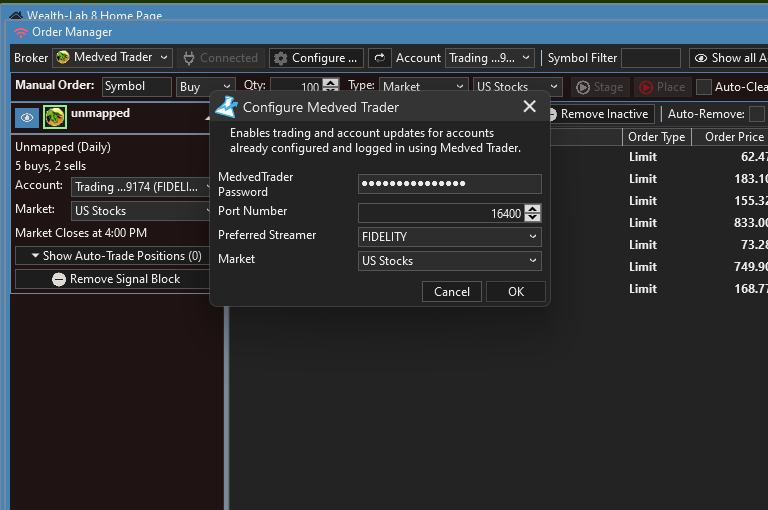Click the Symbol Filter text box
Viewport: 768px width, 510px height.
[x=650, y=58]
